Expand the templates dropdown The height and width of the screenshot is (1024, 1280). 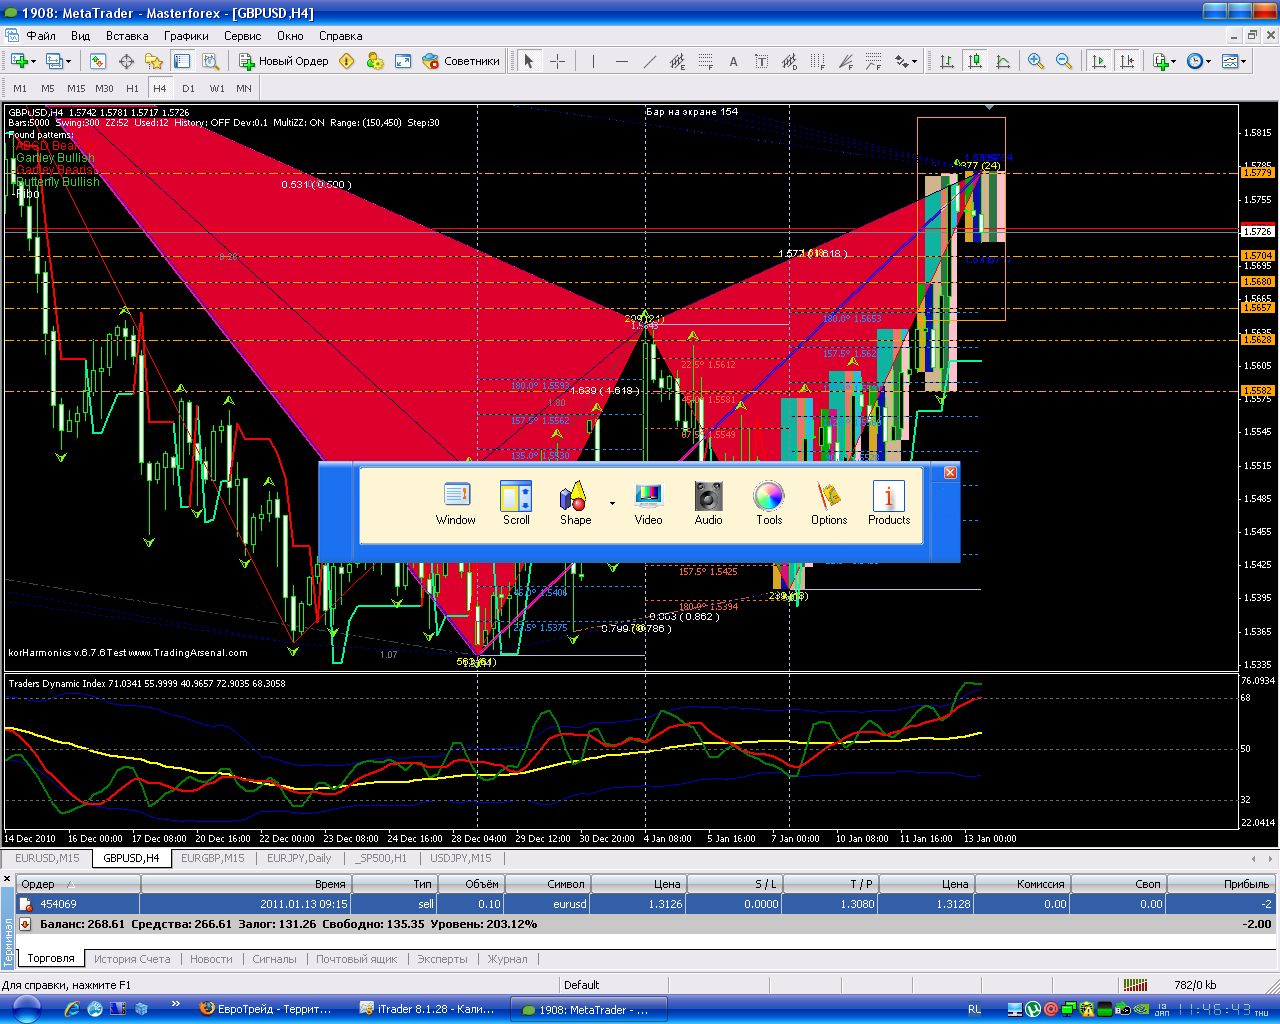pyautogui.click(x=1243, y=61)
